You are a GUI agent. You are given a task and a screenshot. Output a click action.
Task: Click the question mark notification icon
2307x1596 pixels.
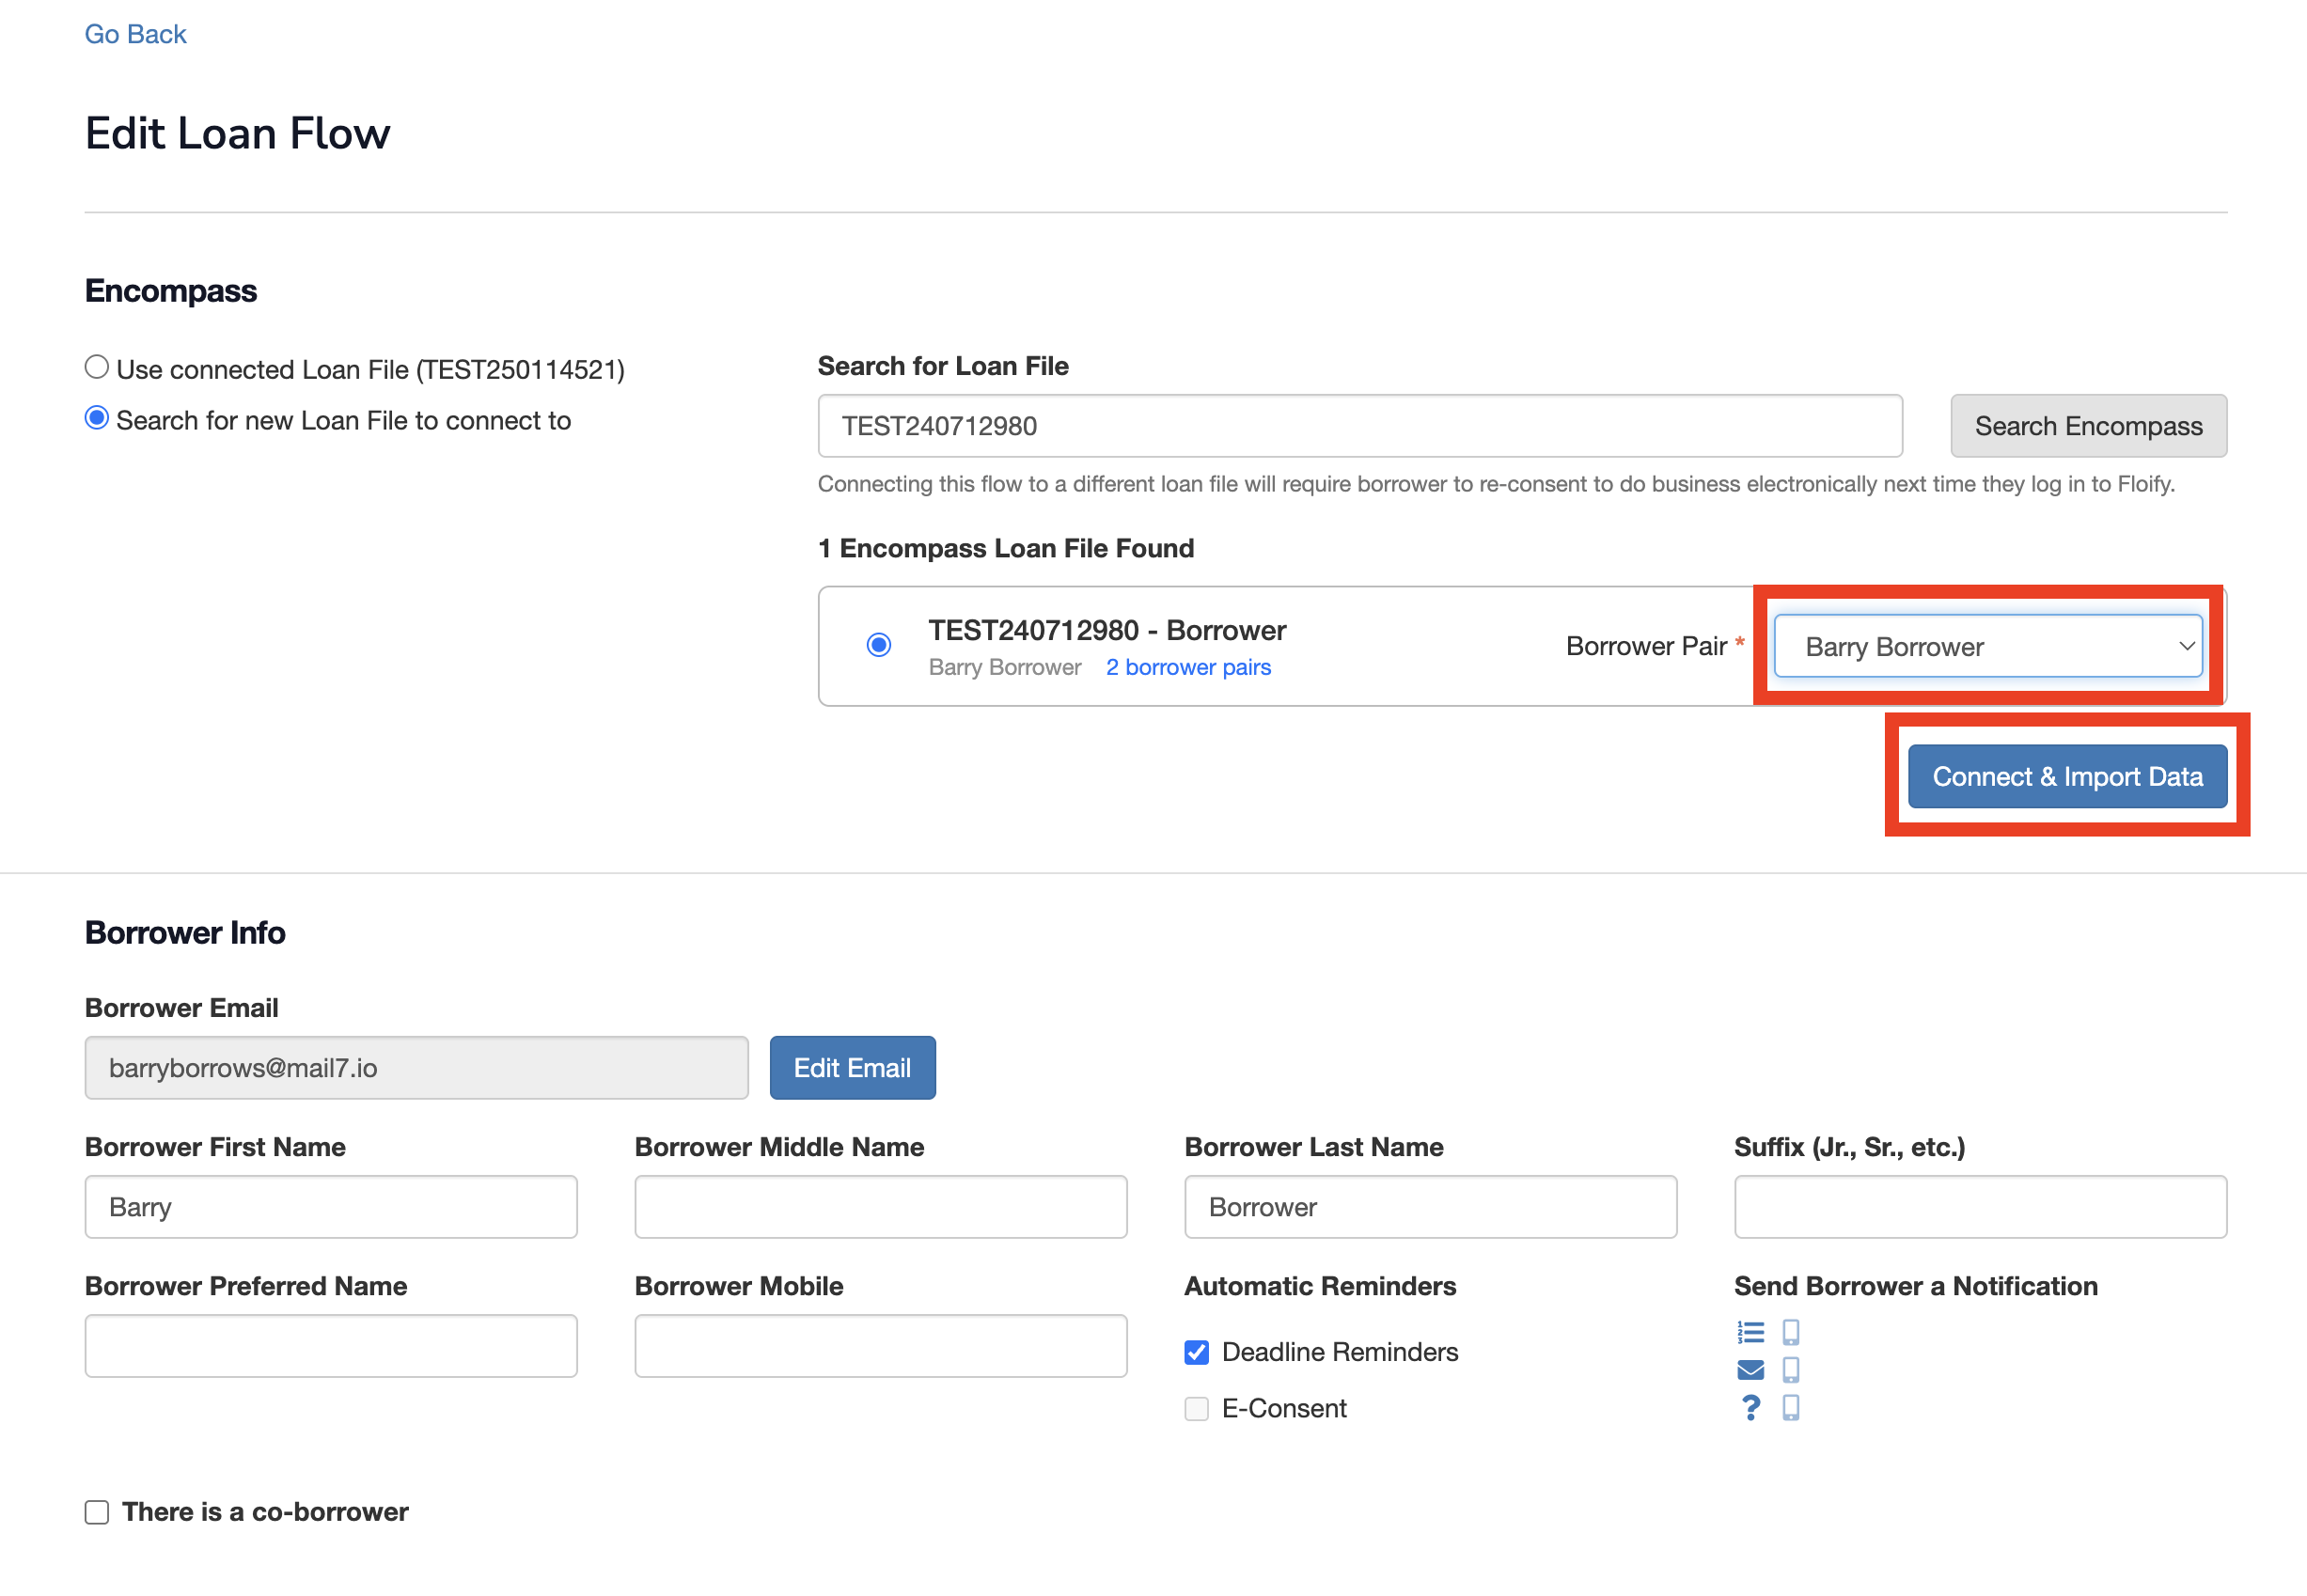[1750, 1408]
